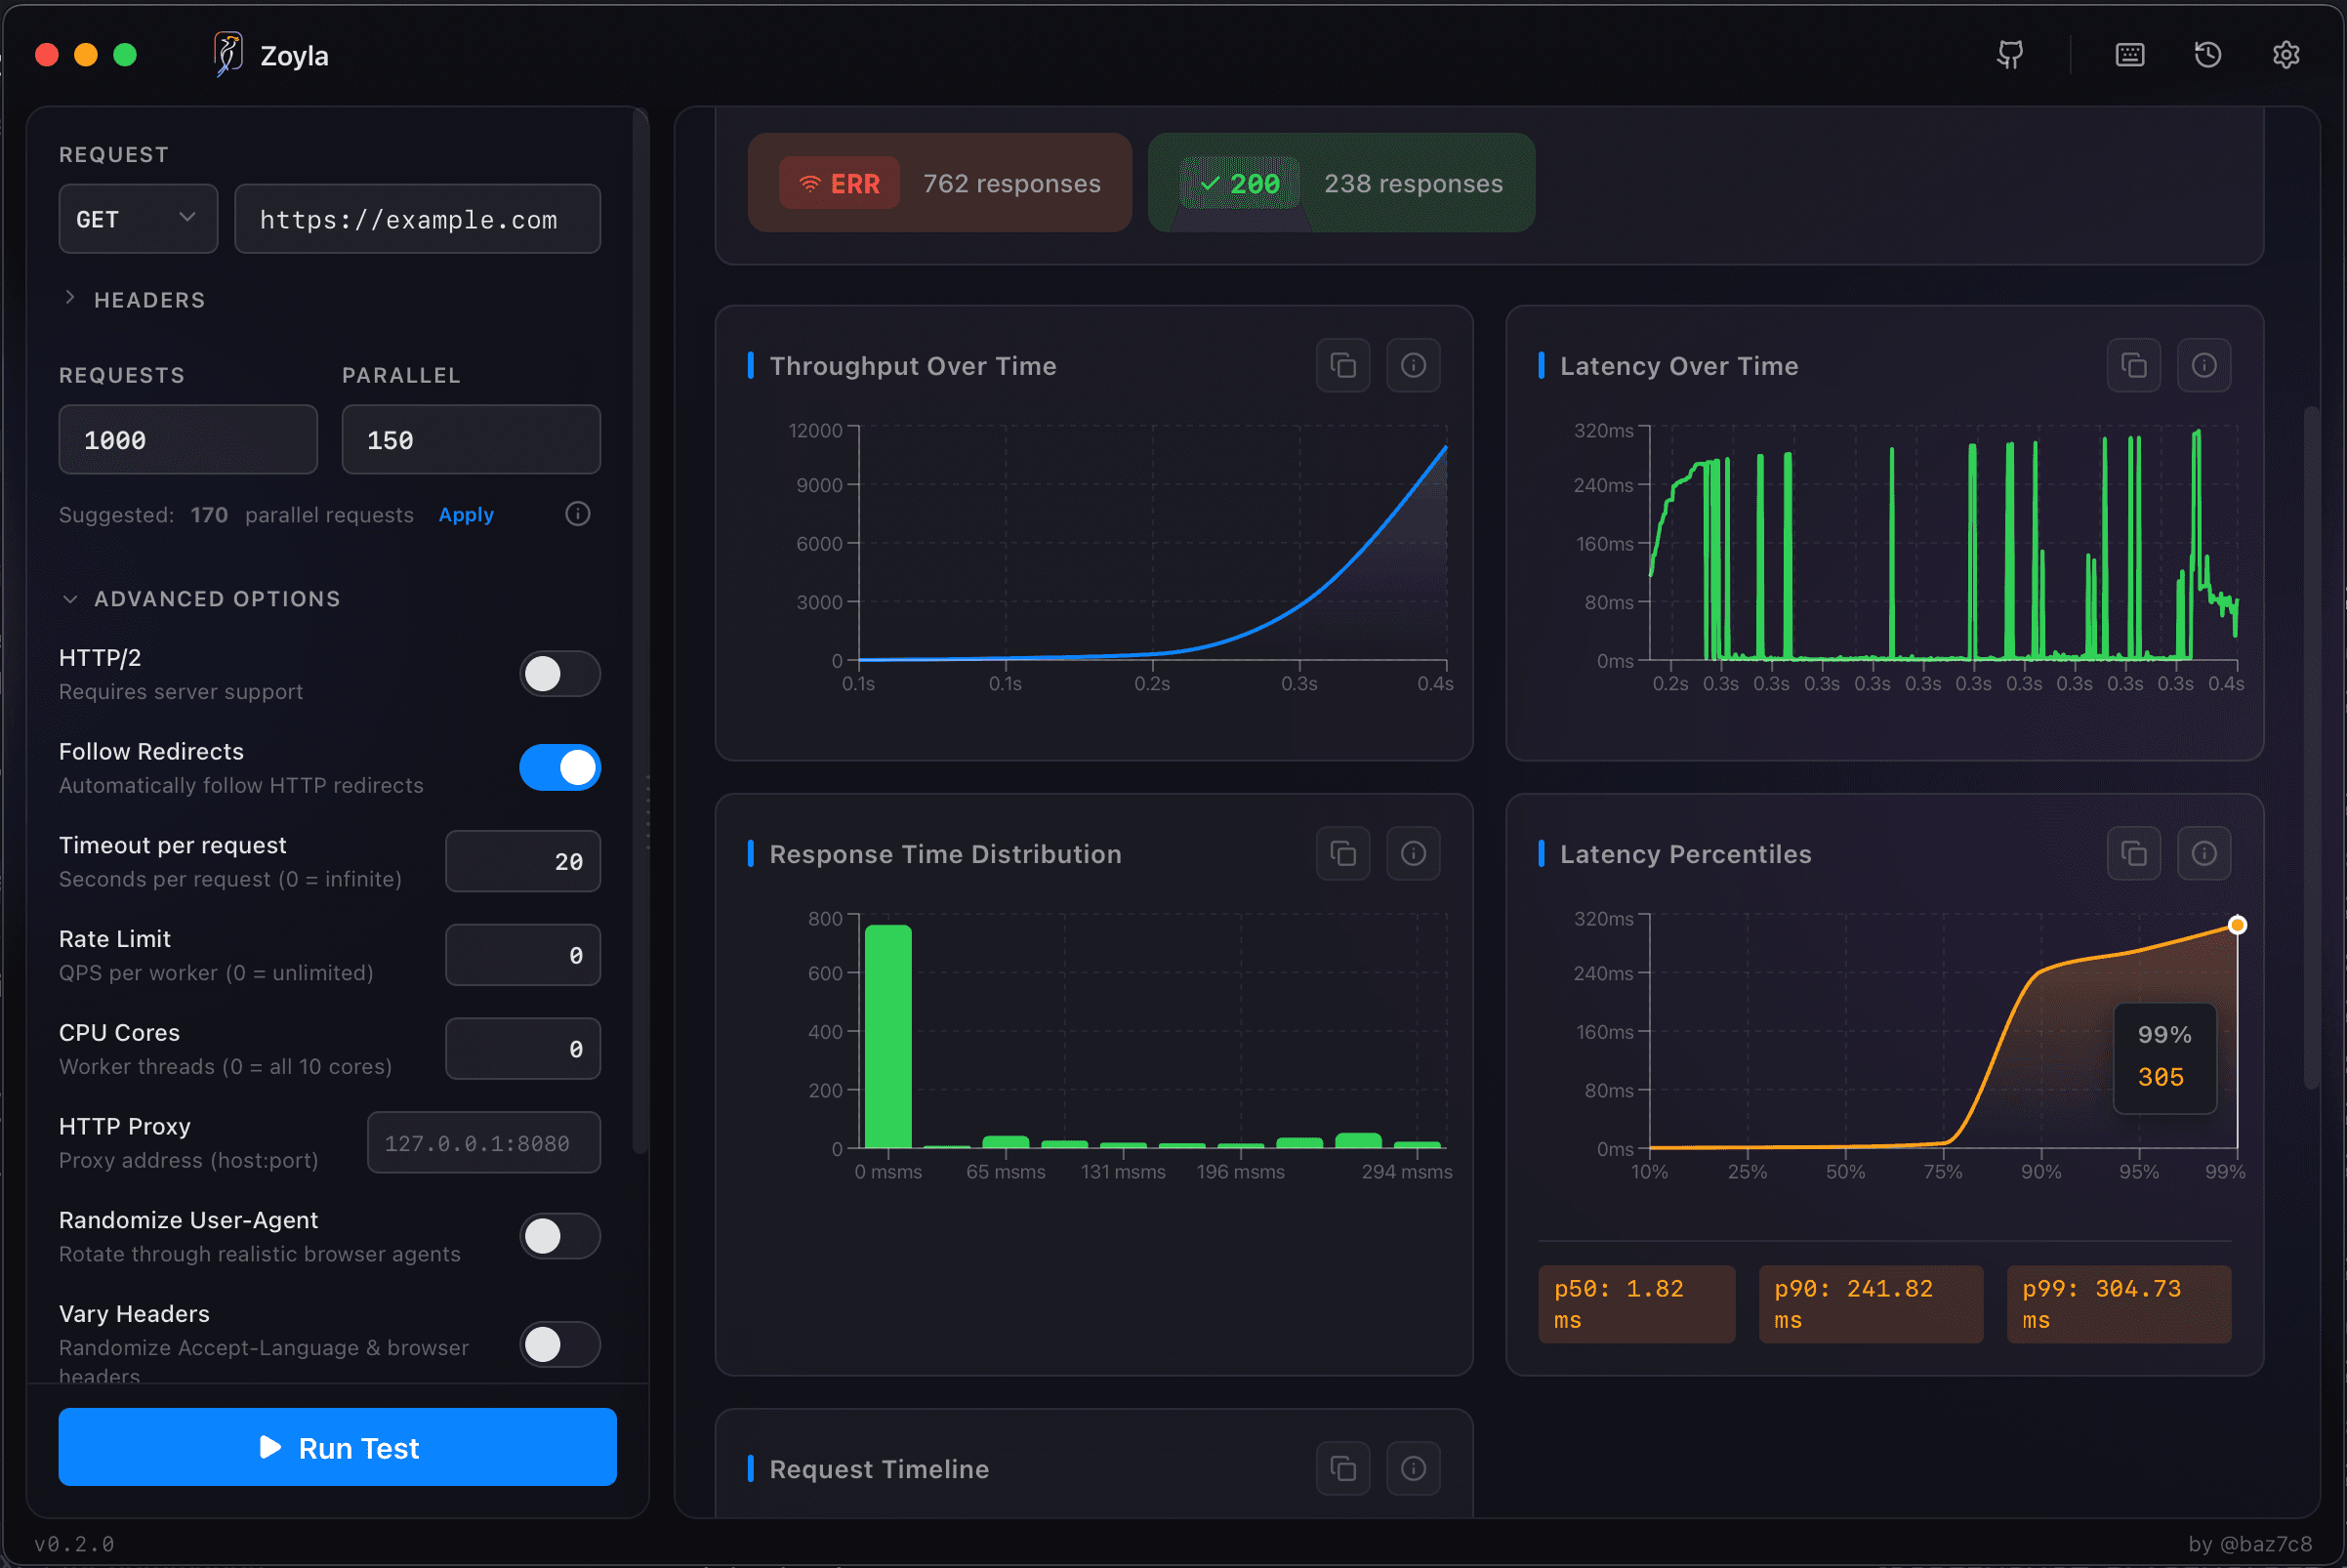Image resolution: width=2347 pixels, height=1568 pixels.
Task: Enable Randomize User-Agent rotation
Action: (559, 1236)
